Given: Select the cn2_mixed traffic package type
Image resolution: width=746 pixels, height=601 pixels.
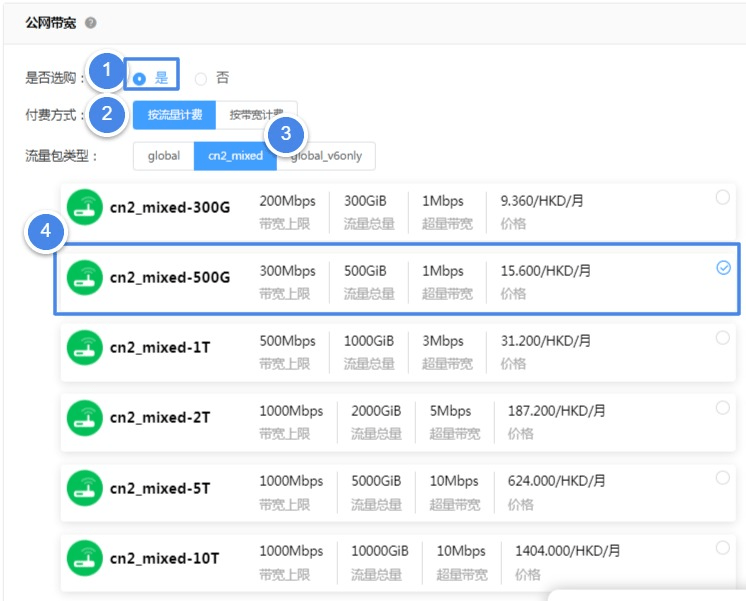Looking at the screenshot, I should [x=235, y=156].
